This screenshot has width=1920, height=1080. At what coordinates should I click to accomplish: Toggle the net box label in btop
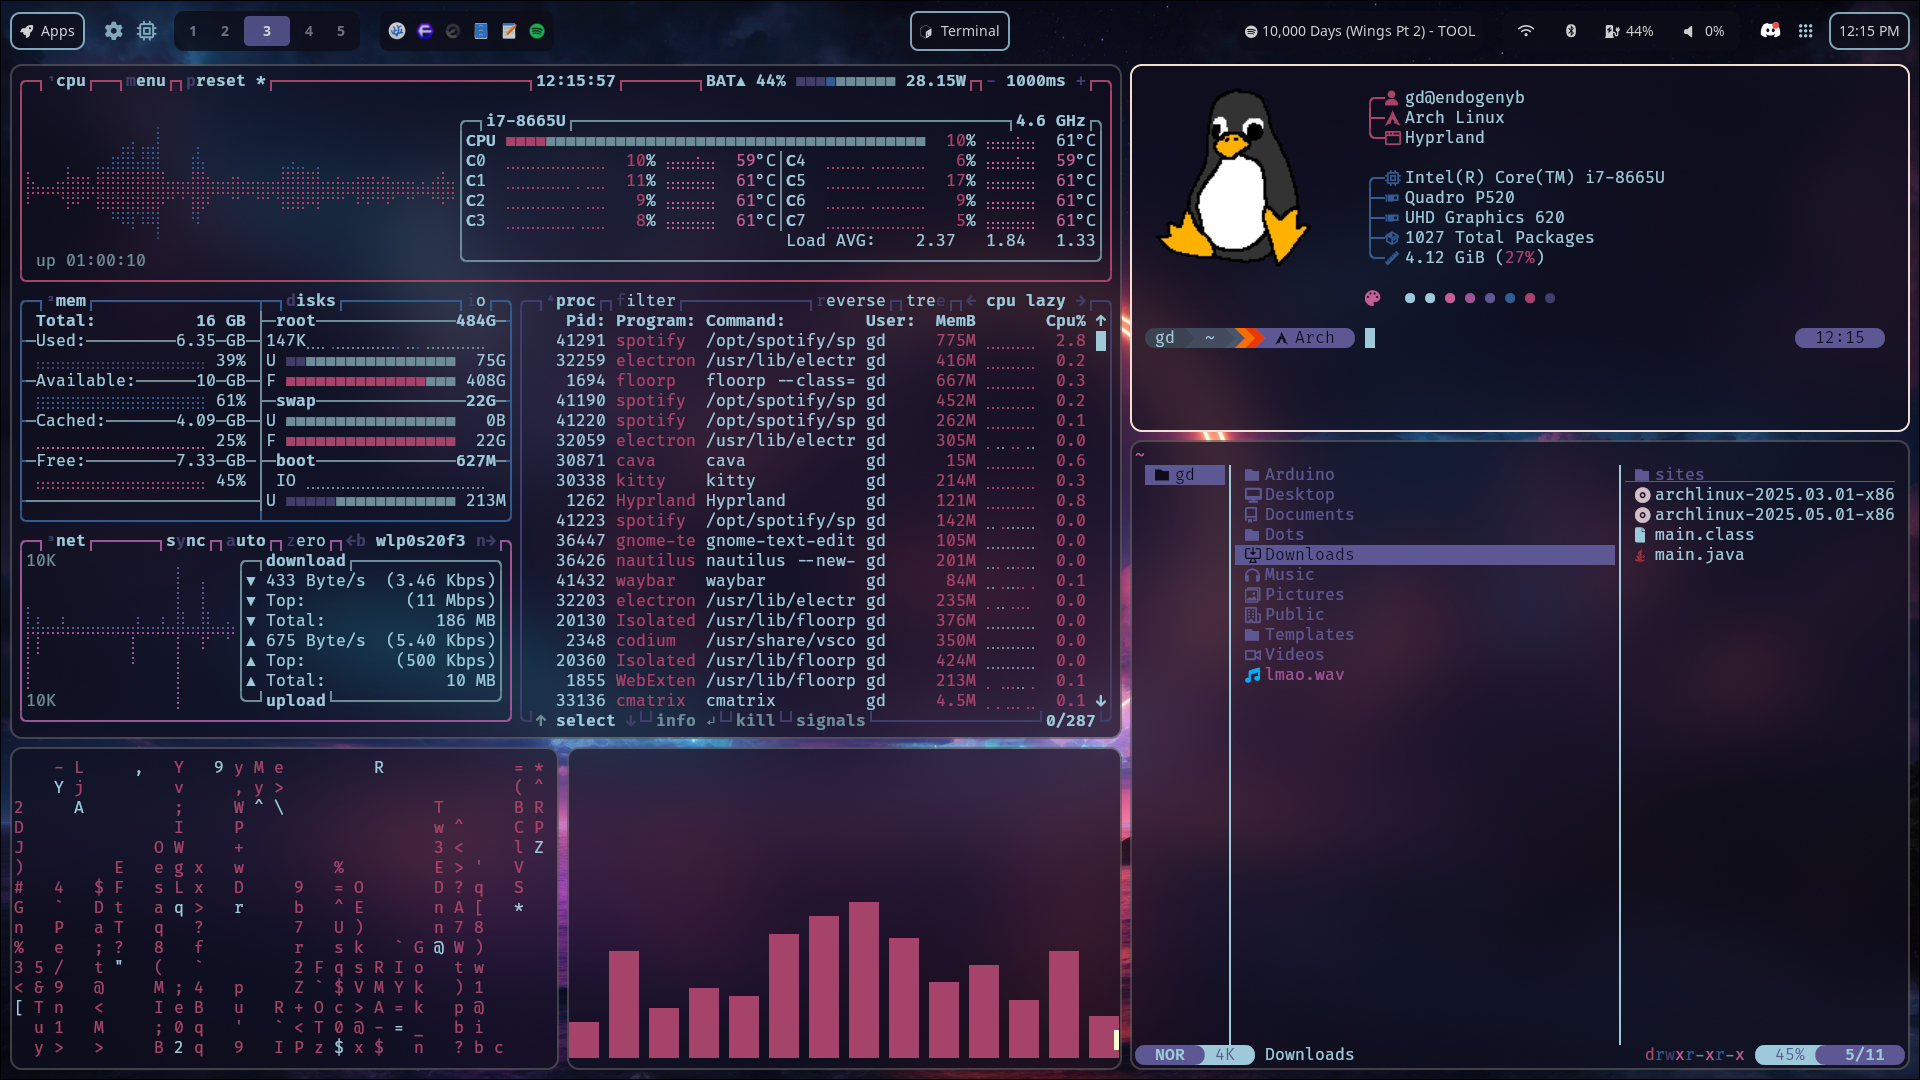[x=68, y=540]
